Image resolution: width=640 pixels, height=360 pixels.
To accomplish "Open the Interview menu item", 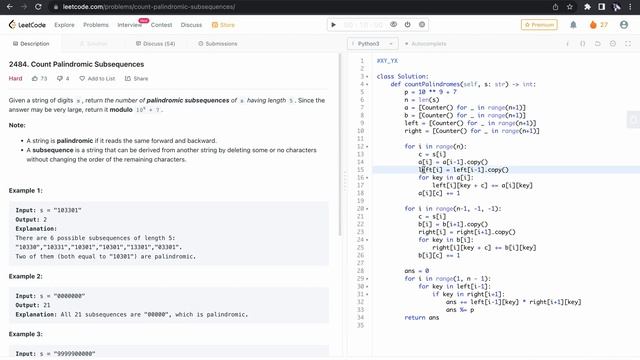I will click(129, 25).
